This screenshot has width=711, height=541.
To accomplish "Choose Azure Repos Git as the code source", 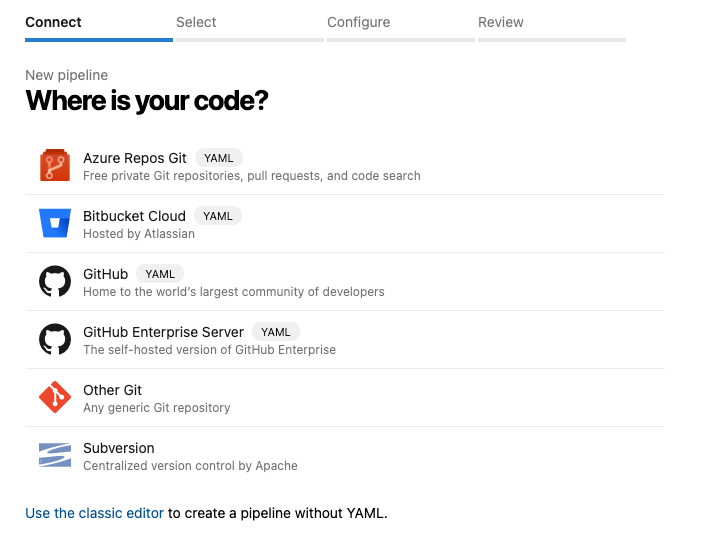I will pos(135,158).
